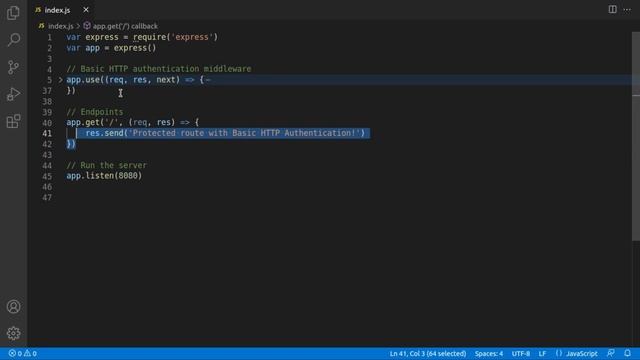Split the editor to the right
The width and height of the screenshot is (640, 360).
point(612,9)
